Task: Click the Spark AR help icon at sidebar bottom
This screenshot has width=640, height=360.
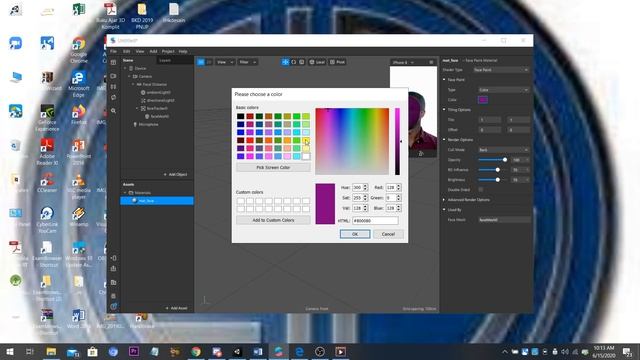Action: pyautogui.click(x=113, y=306)
